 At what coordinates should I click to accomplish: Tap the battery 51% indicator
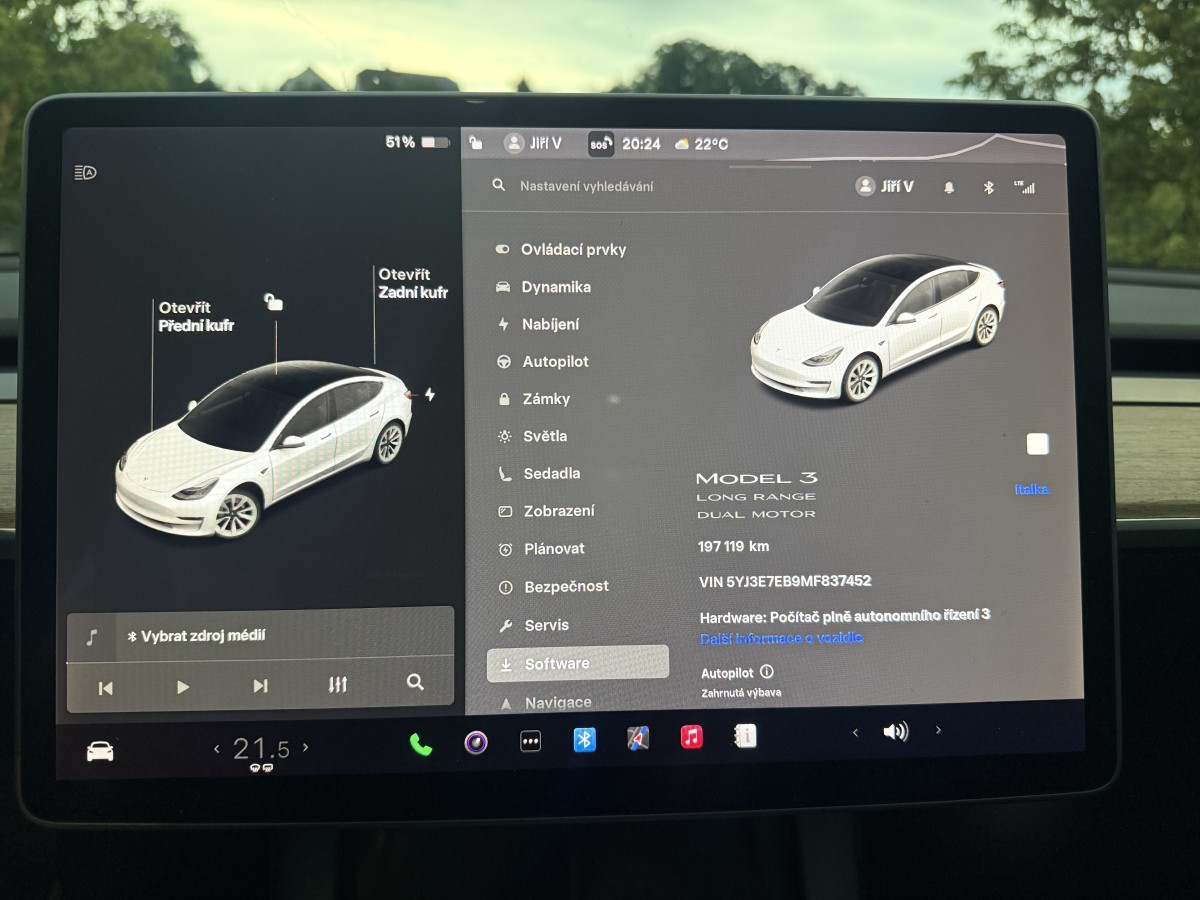click(417, 142)
